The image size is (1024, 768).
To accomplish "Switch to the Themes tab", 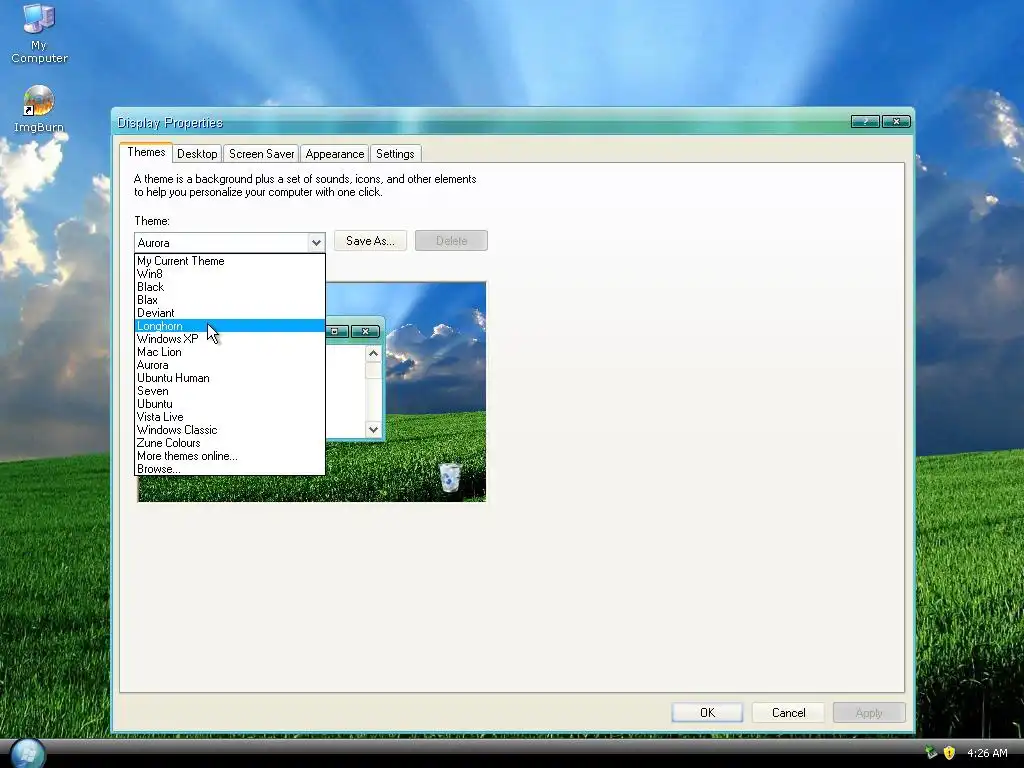I will pos(146,152).
